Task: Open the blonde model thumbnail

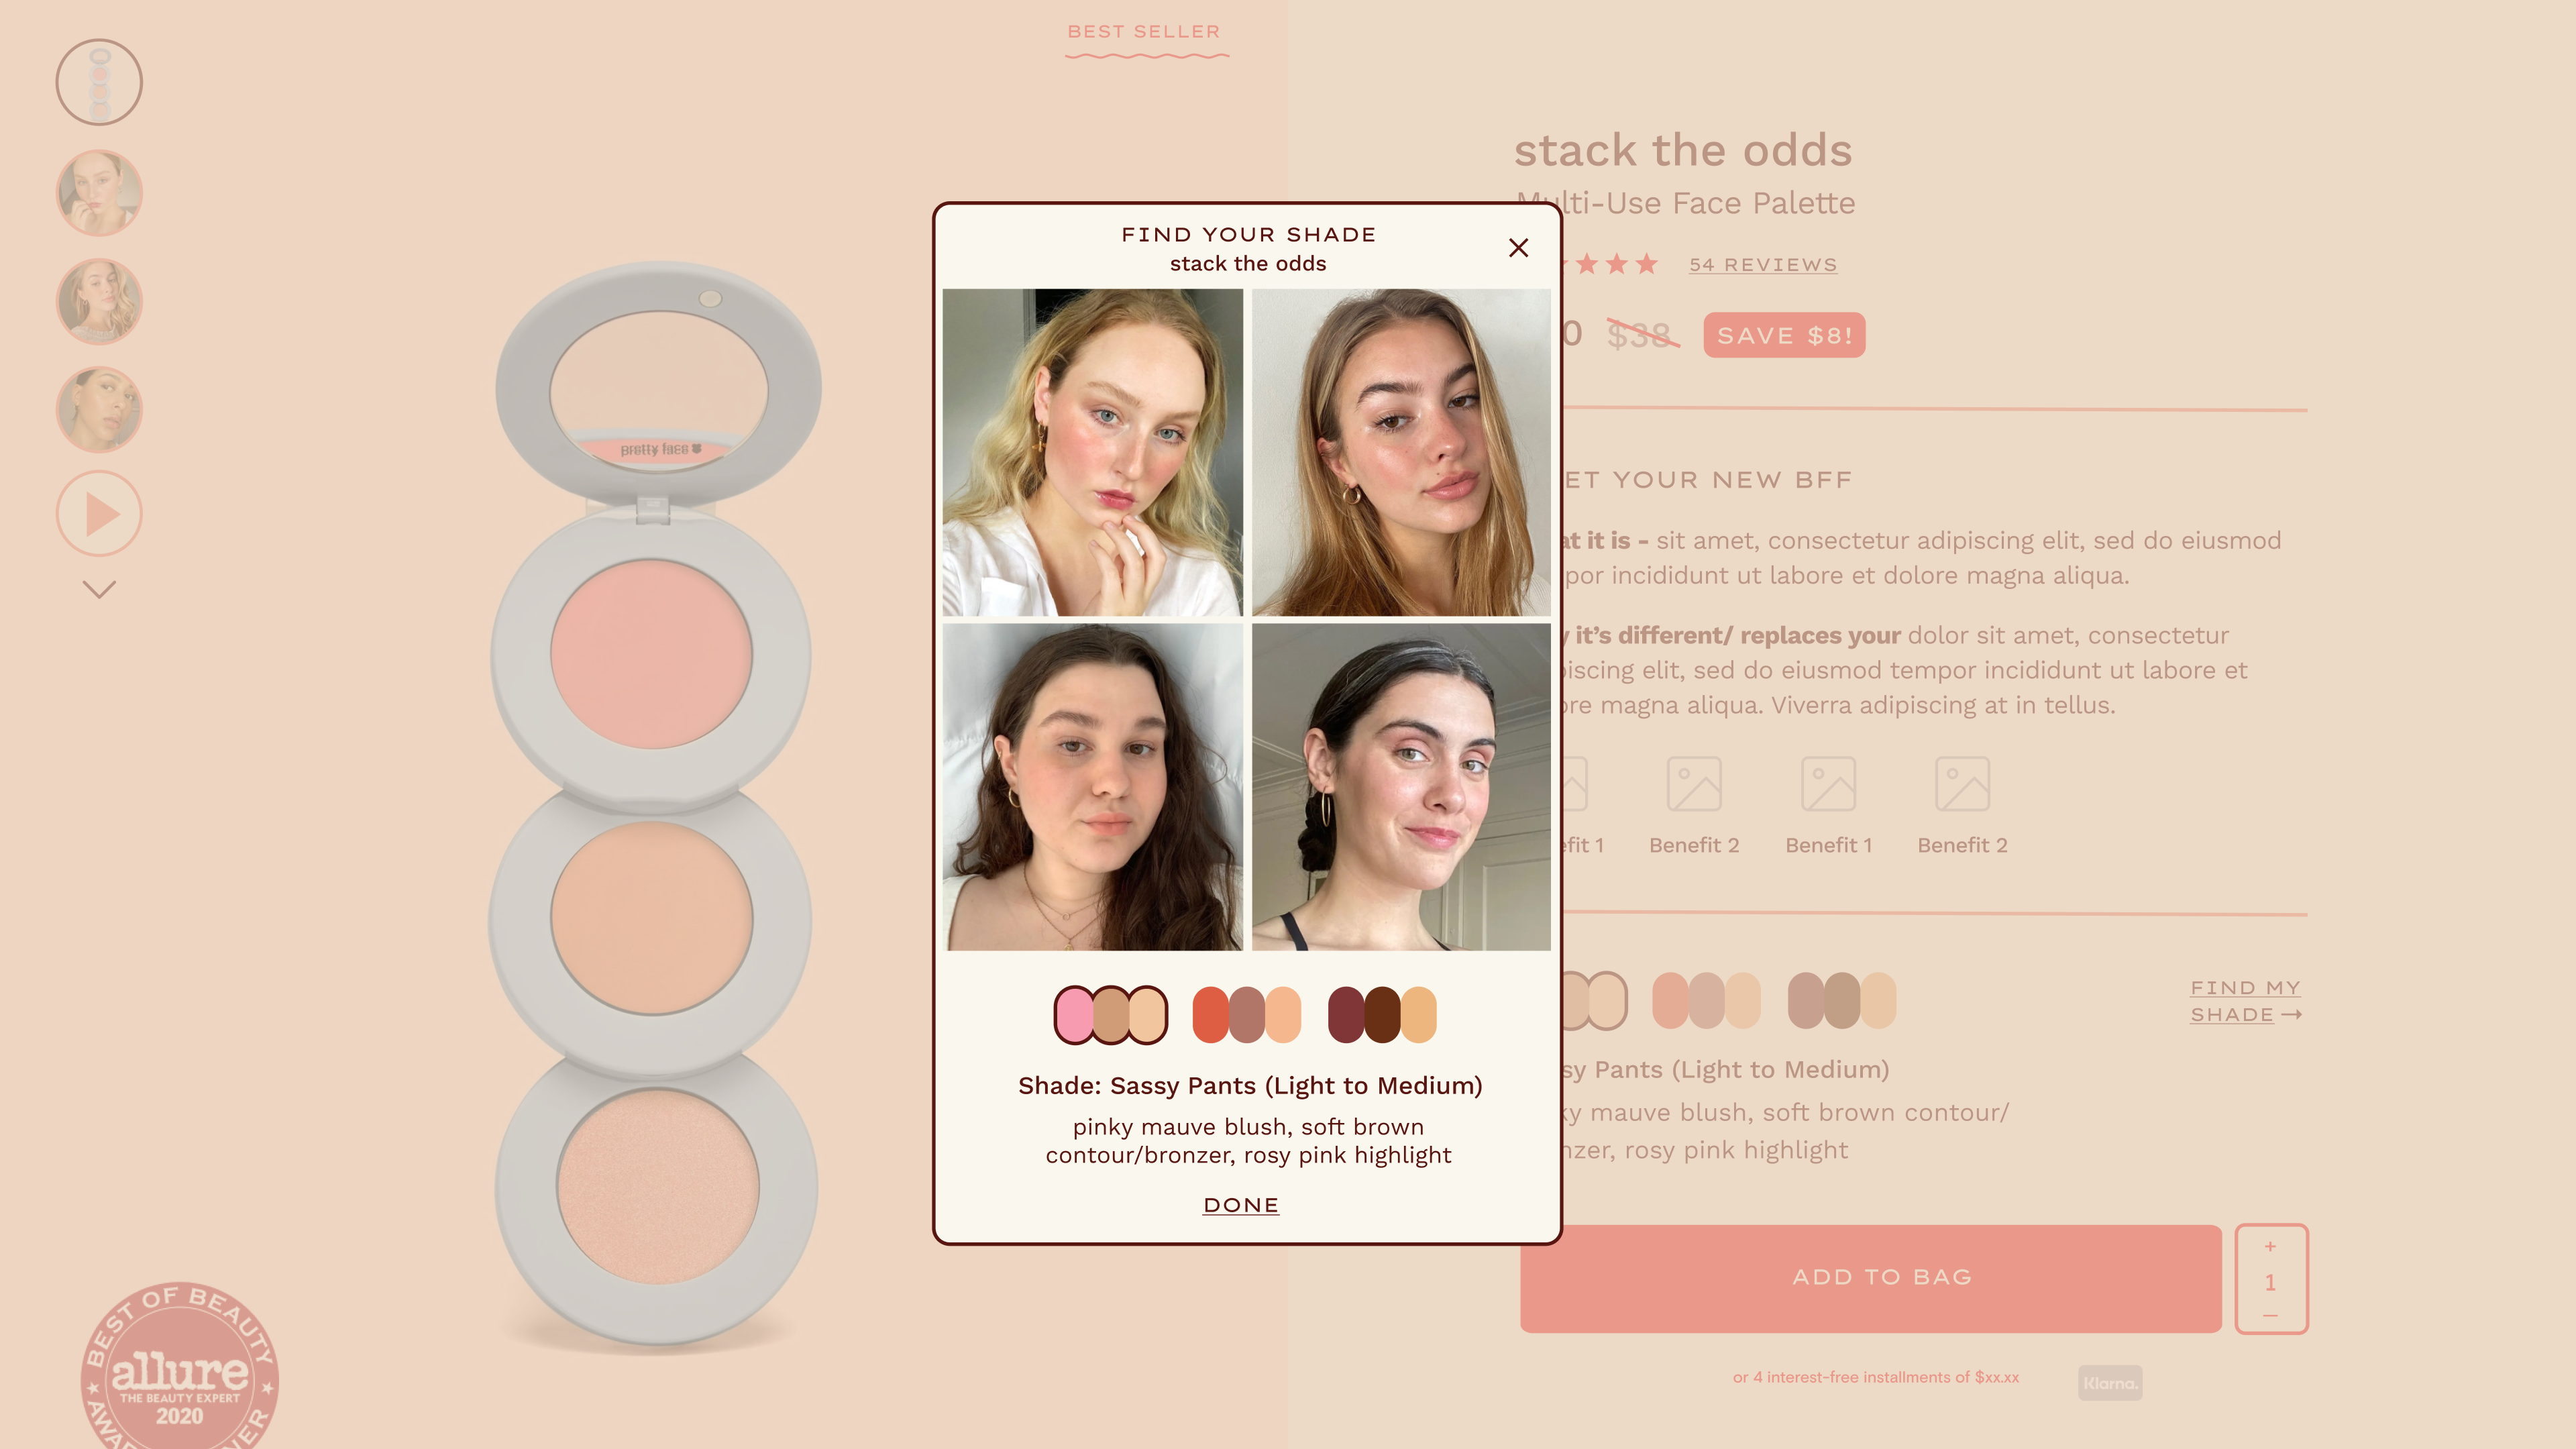Action: click(99, 301)
